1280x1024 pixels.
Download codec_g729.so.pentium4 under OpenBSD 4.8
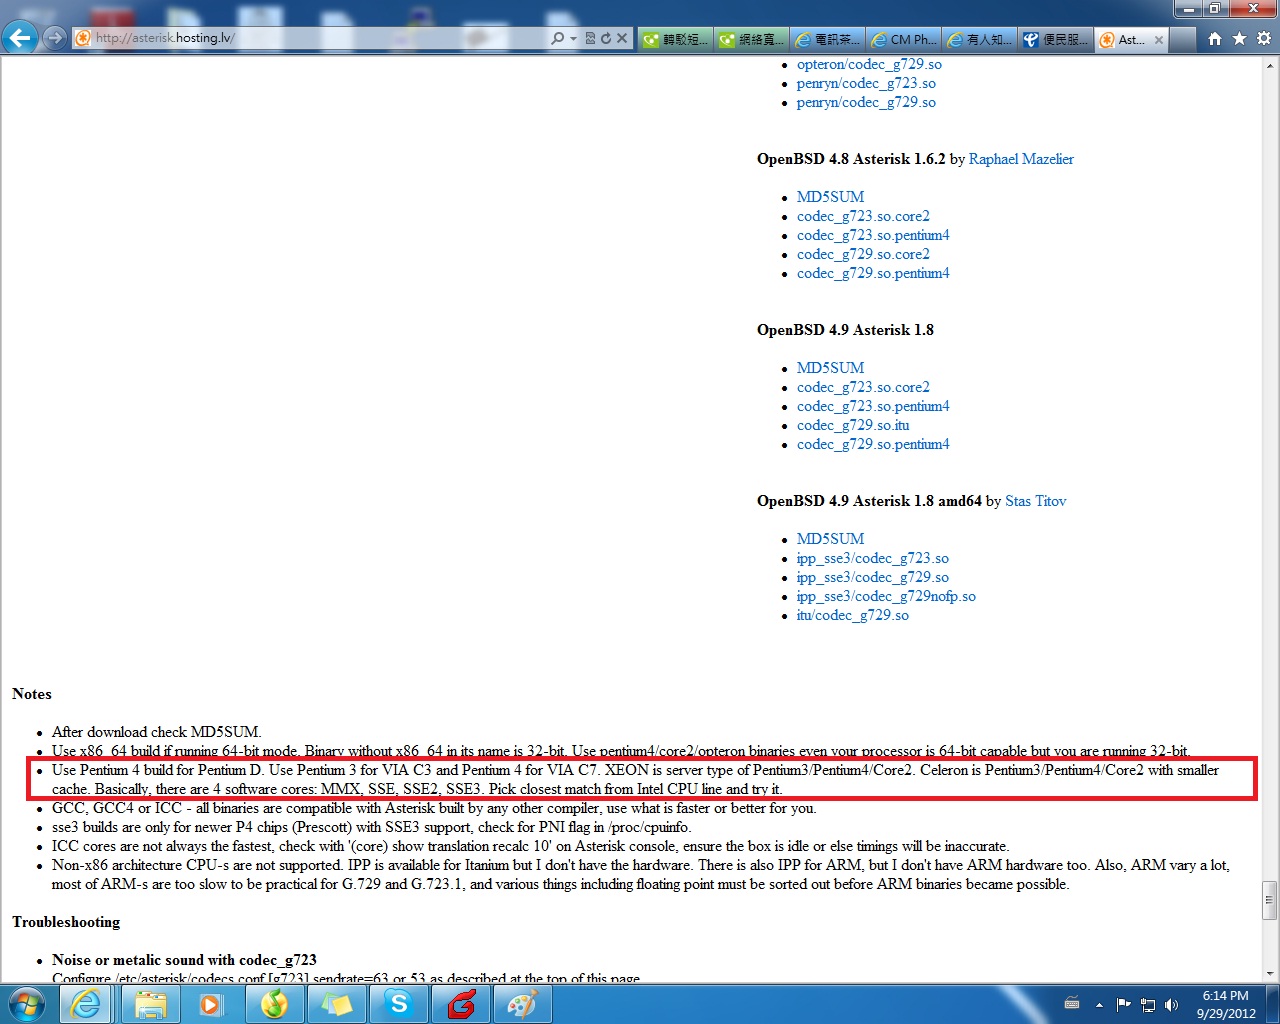tap(873, 273)
